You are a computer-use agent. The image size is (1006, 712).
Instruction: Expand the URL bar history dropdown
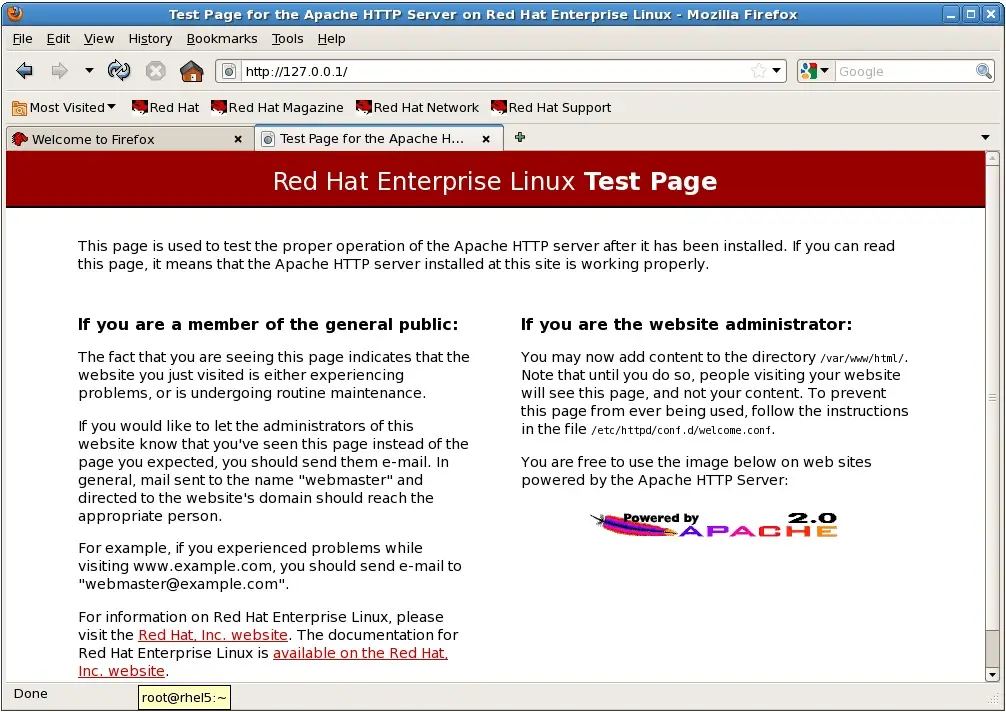[777, 71]
